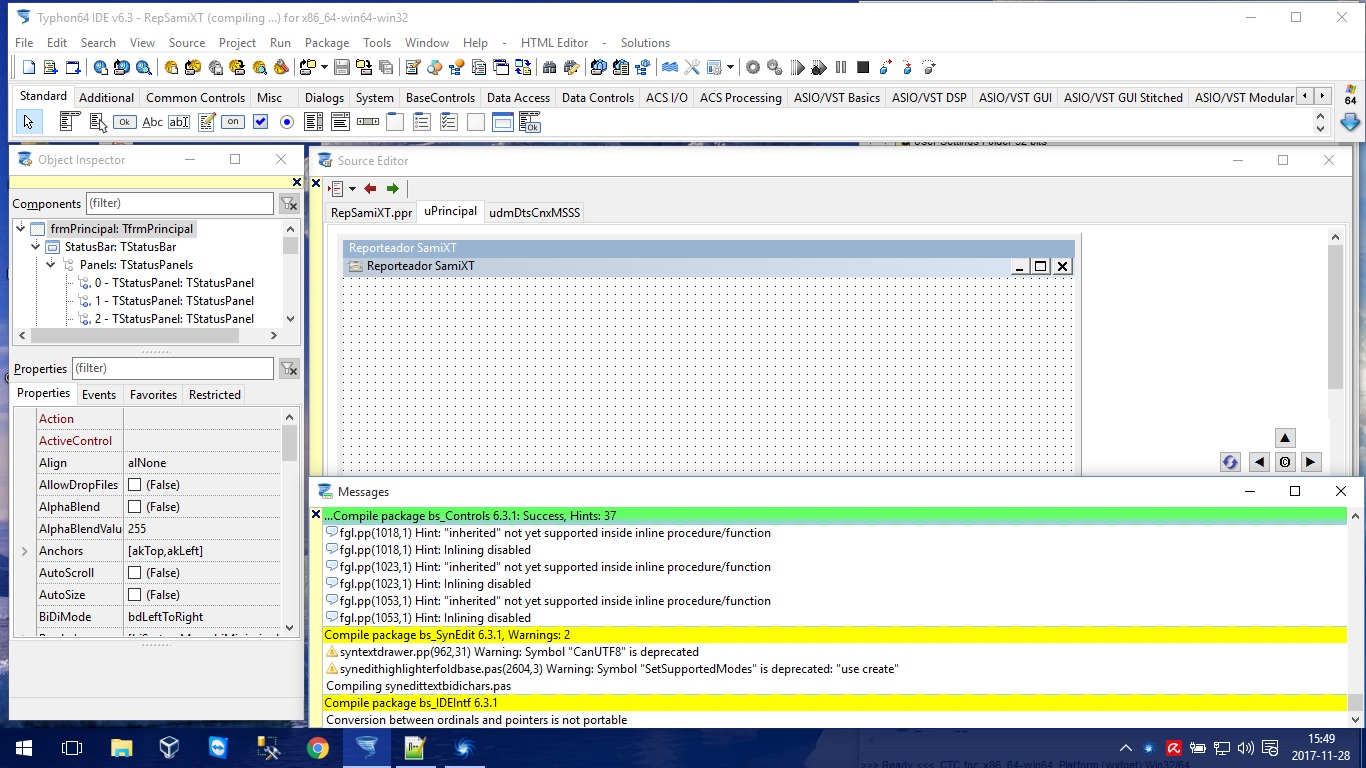The image size is (1366, 768).
Task: Toggle the AlphaBlend checkbox
Action: [x=134, y=507]
